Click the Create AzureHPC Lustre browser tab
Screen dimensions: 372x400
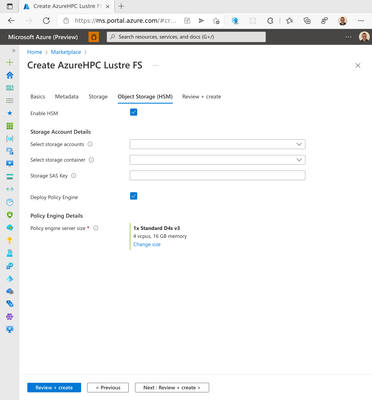[x=67, y=6]
